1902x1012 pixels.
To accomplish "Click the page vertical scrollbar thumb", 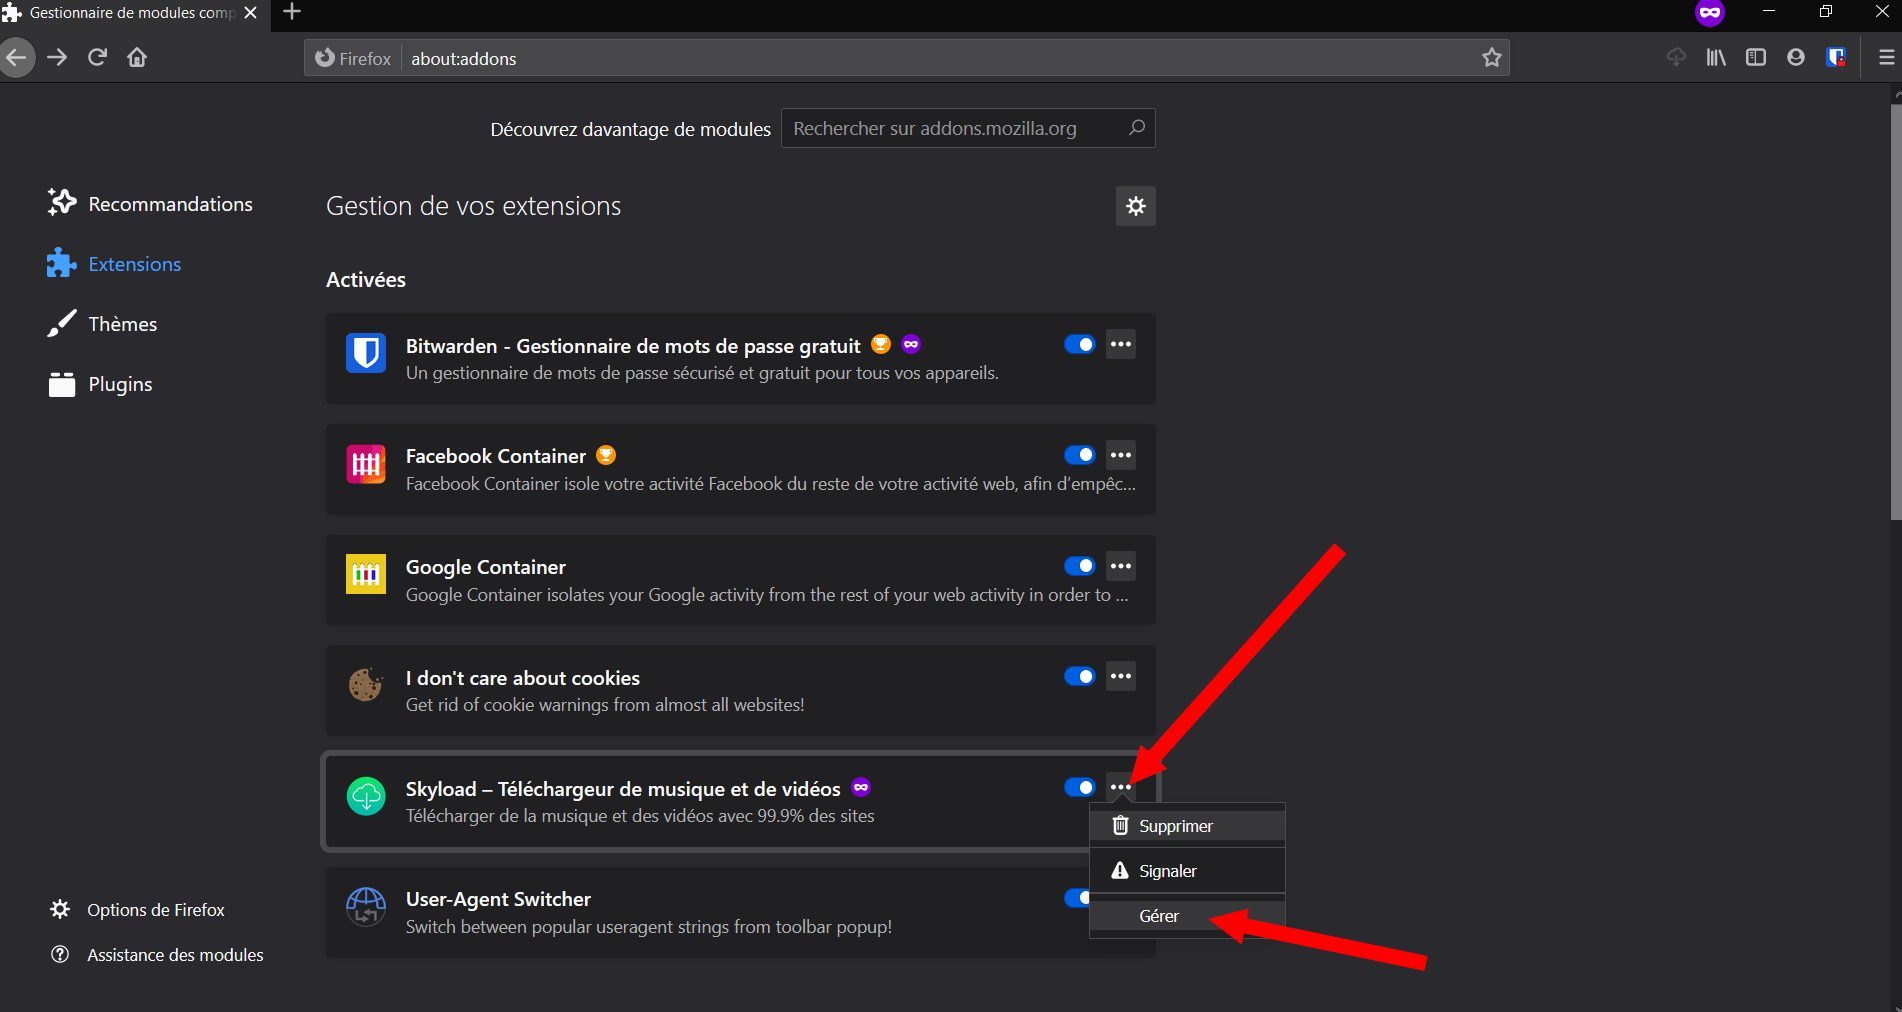I will tap(1895, 310).
